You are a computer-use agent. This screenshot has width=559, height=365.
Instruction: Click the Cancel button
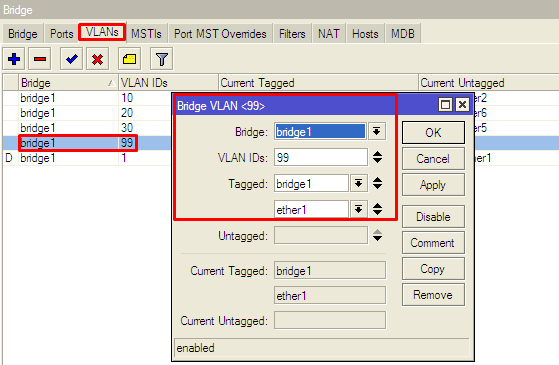434,159
